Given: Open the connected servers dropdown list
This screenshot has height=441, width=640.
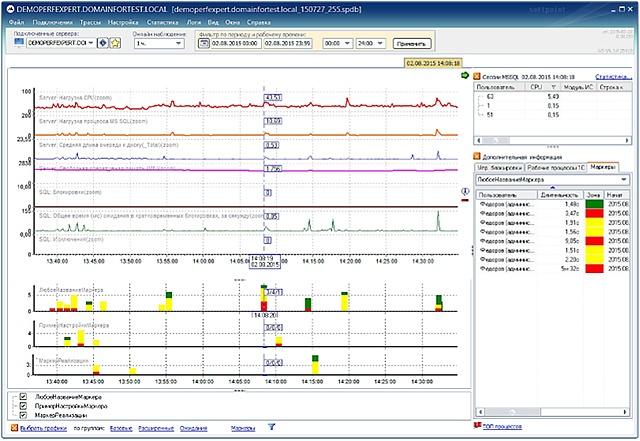Looking at the screenshot, I should pos(90,44).
